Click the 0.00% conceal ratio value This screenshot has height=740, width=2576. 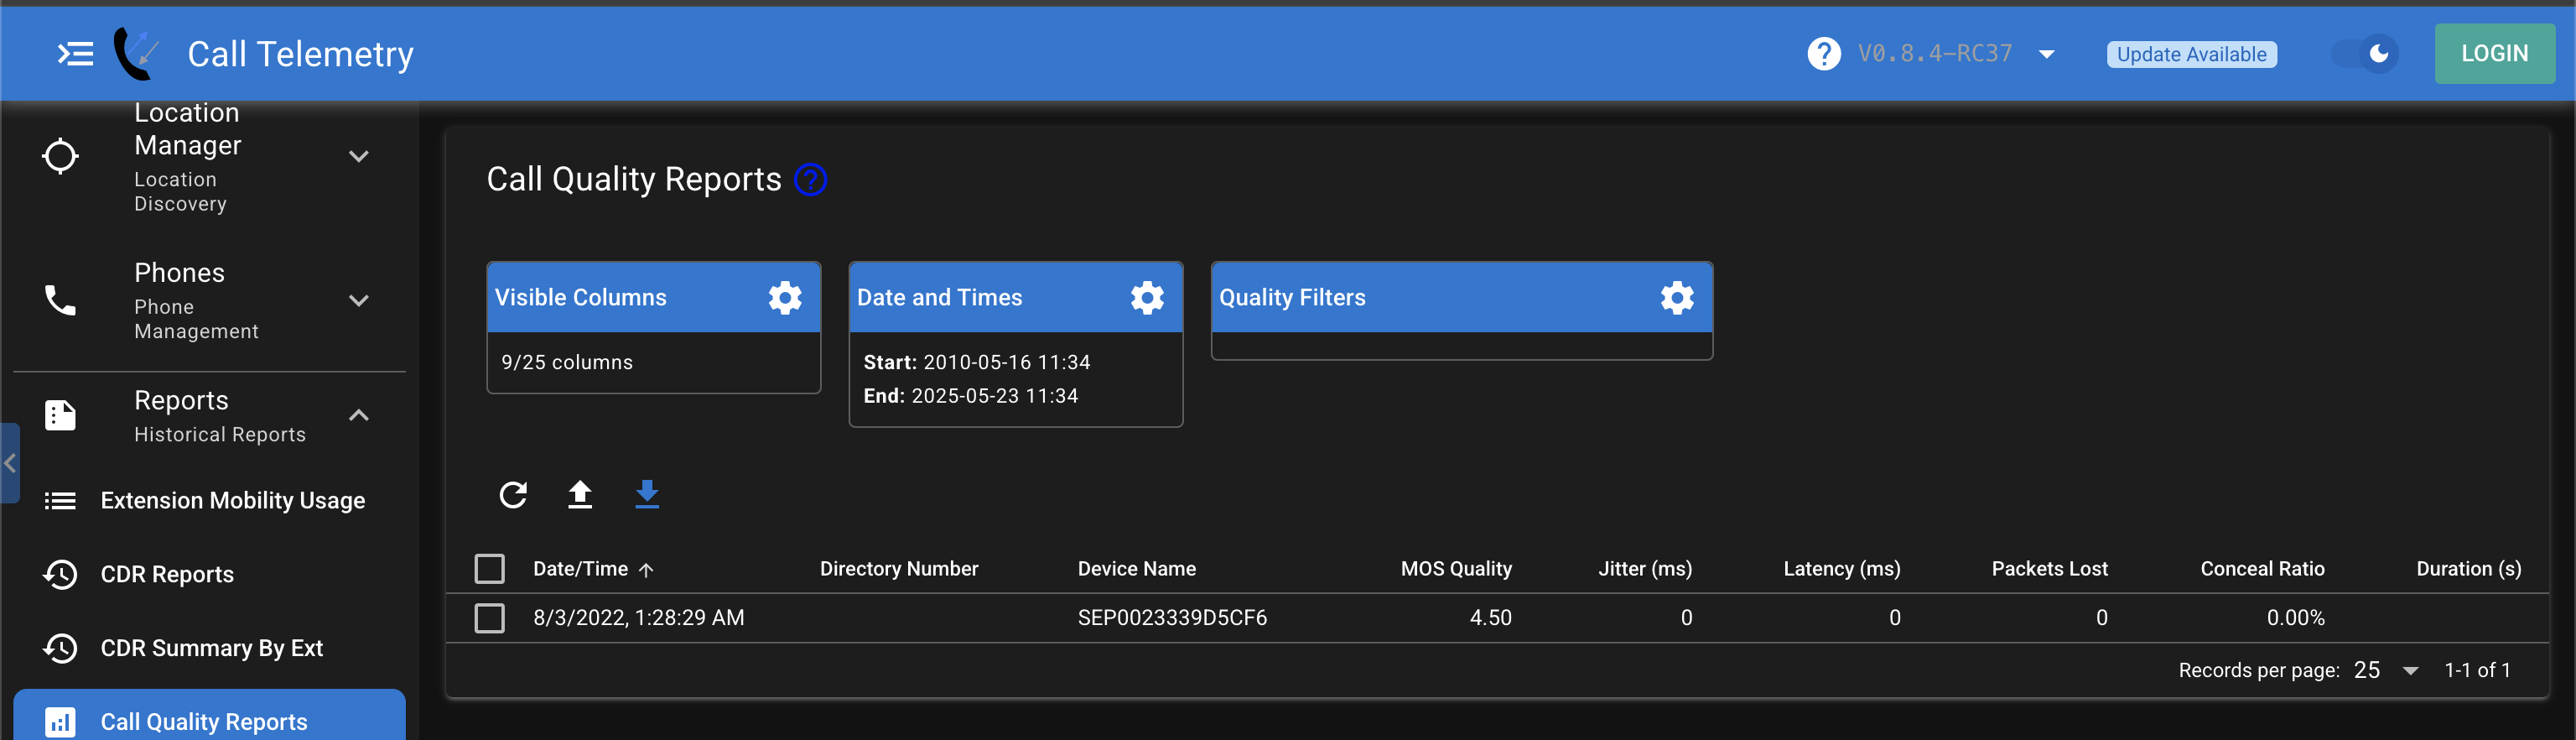tap(2295, 618)
